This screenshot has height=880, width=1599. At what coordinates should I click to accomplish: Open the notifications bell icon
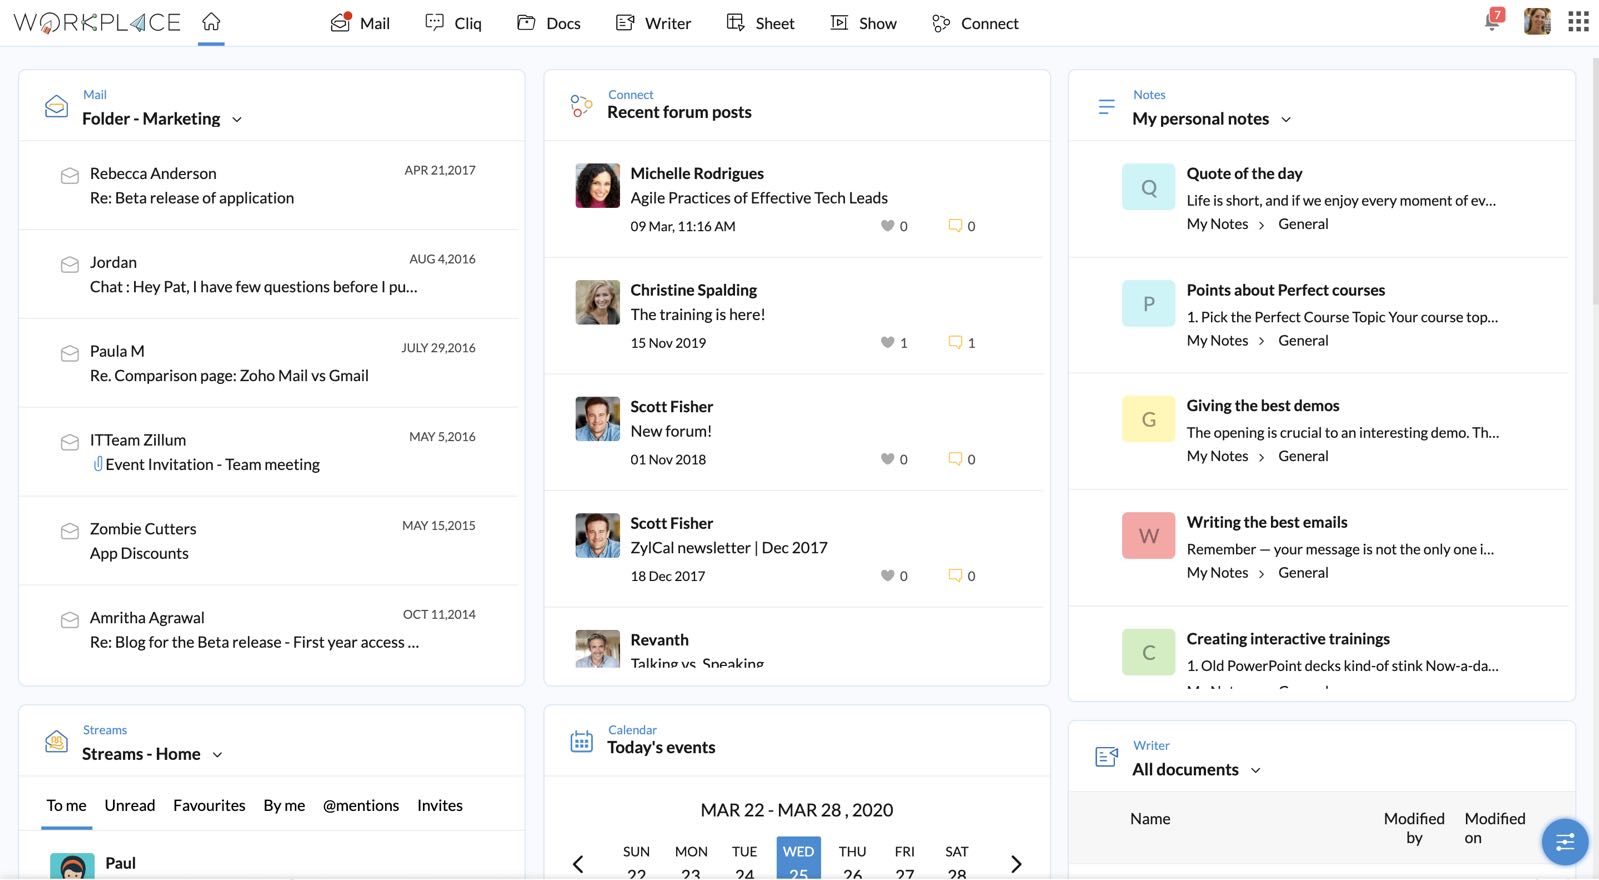tap(1493, 21)
